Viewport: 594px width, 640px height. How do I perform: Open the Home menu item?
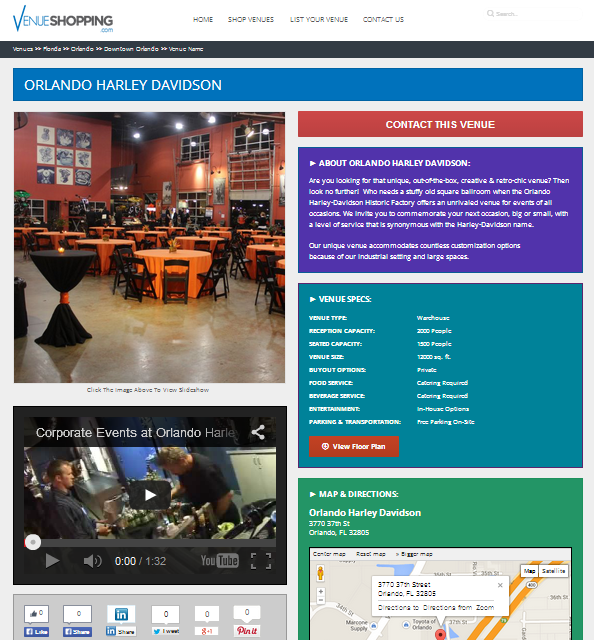click(203, 19)
